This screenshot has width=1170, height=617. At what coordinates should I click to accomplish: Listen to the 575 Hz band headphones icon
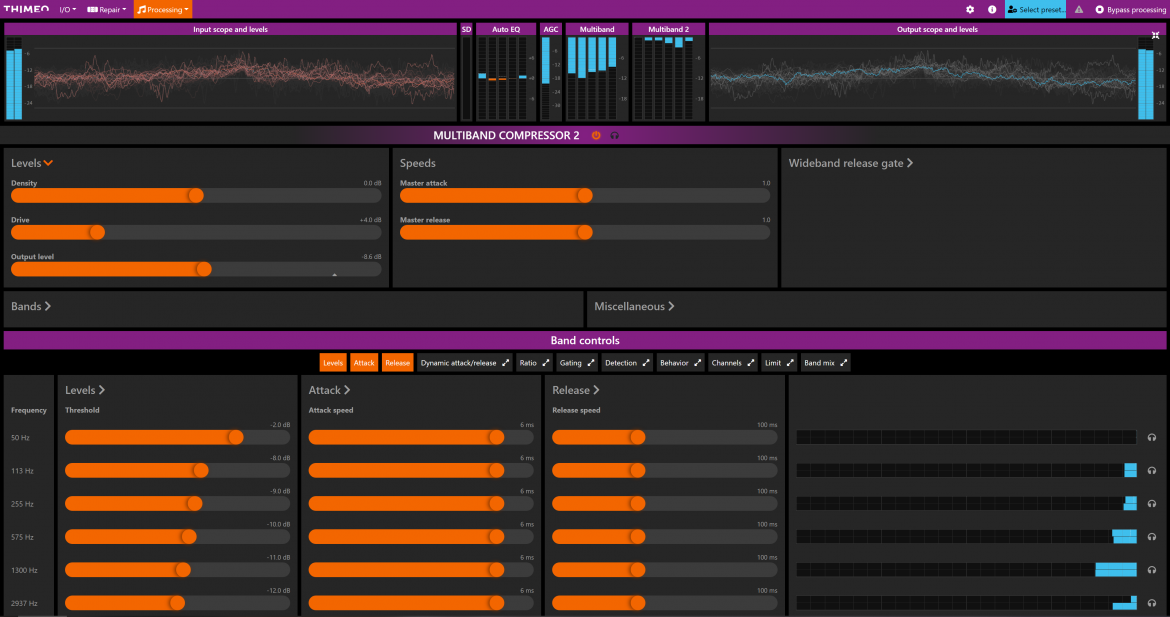(1152, 537)
